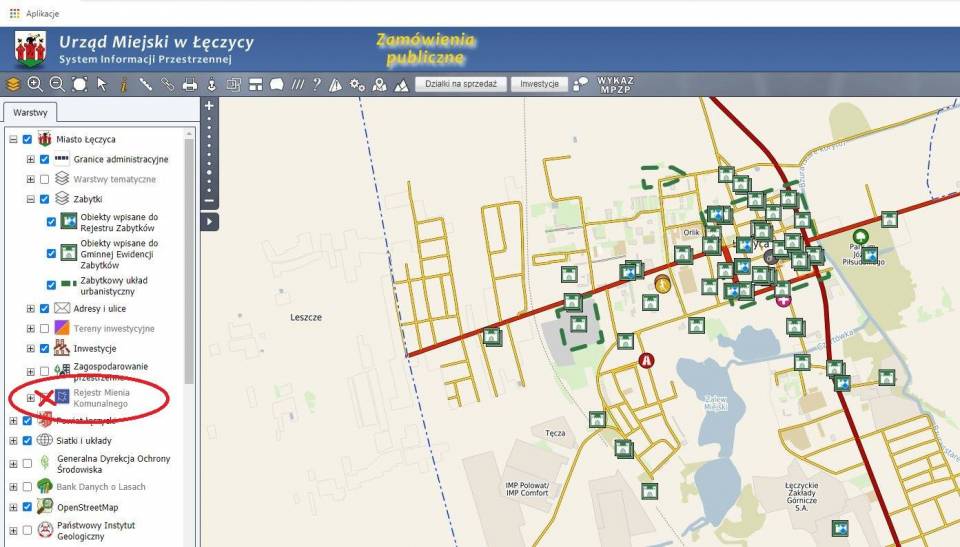Image resolution: width=960 pixels, height=547 pixels.
Task: Select the zoom out magnifier tool
Action: [x=57, y=84]
